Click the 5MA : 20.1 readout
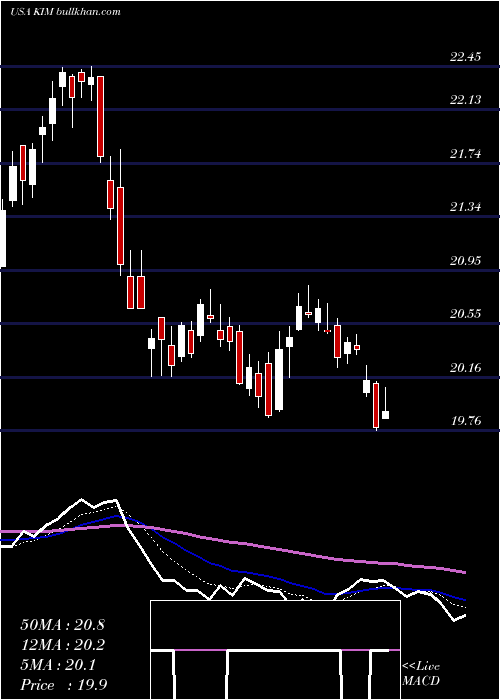The width and height of the screenshot is (500, 700). coord(58,665)
